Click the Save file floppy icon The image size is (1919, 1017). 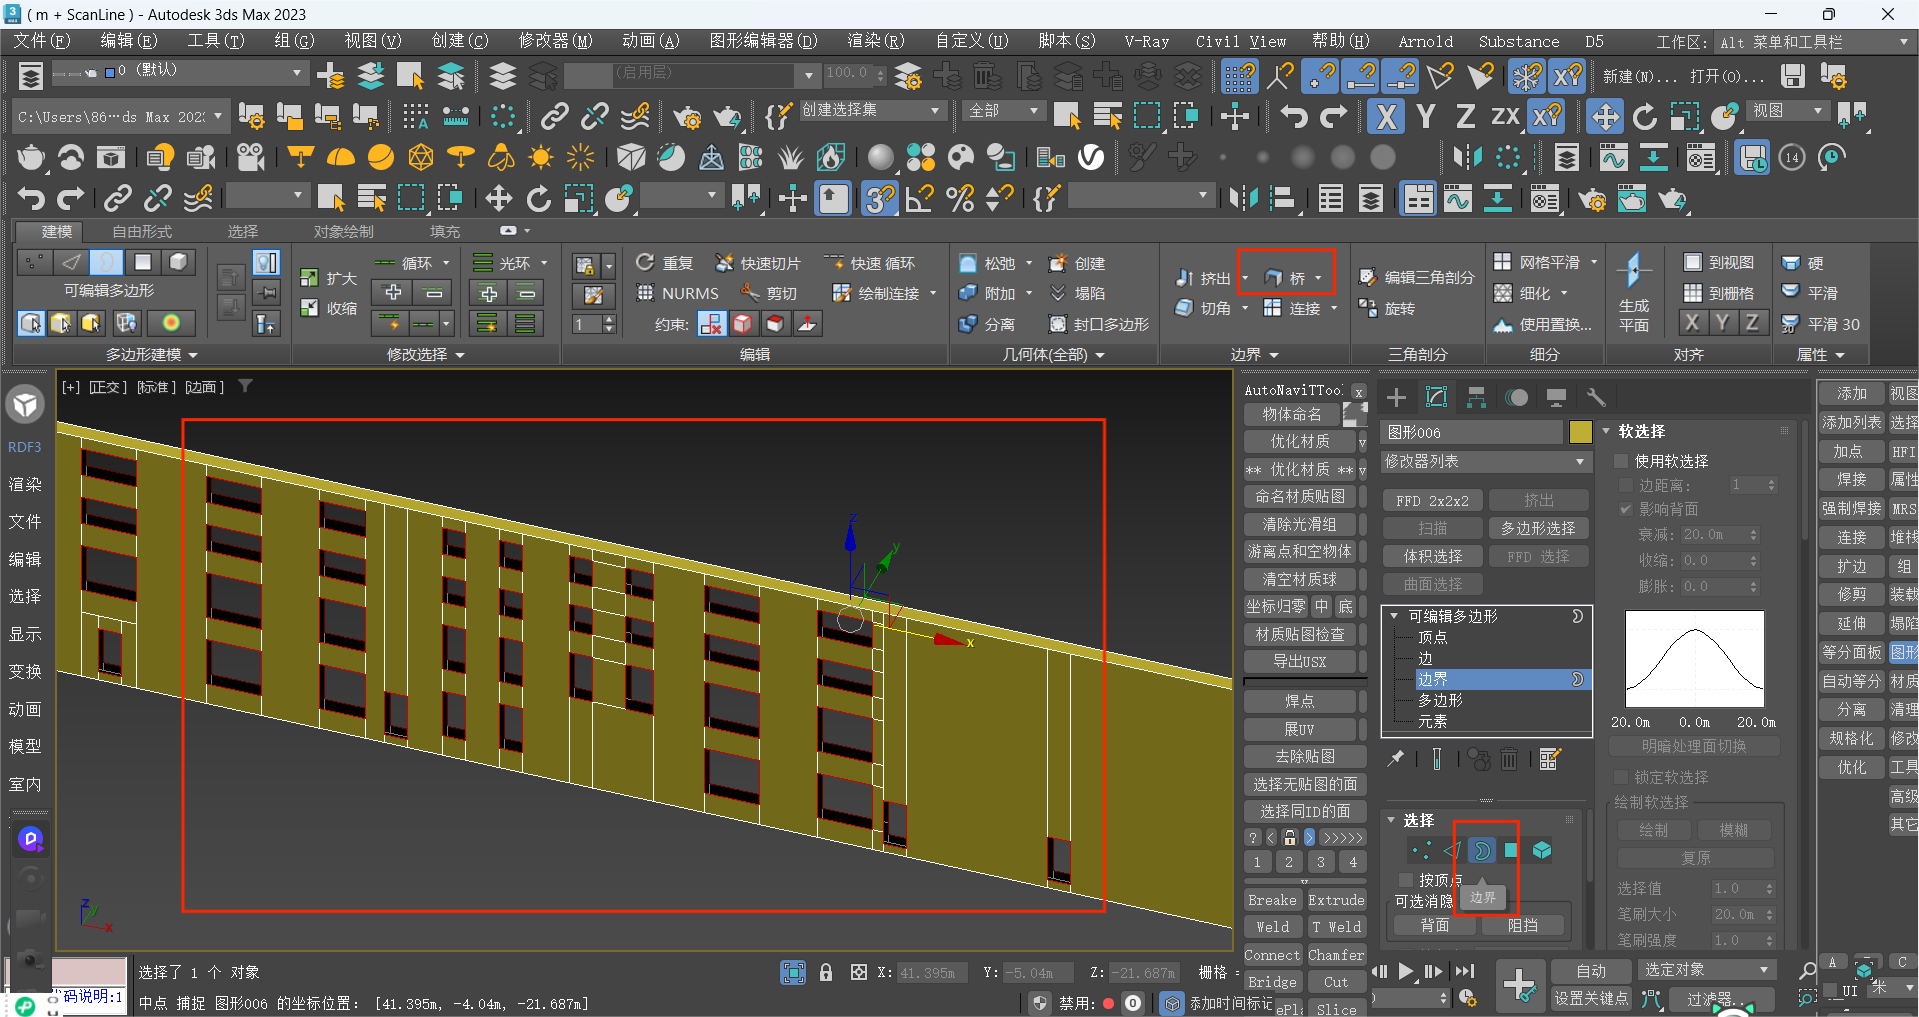1793,76
